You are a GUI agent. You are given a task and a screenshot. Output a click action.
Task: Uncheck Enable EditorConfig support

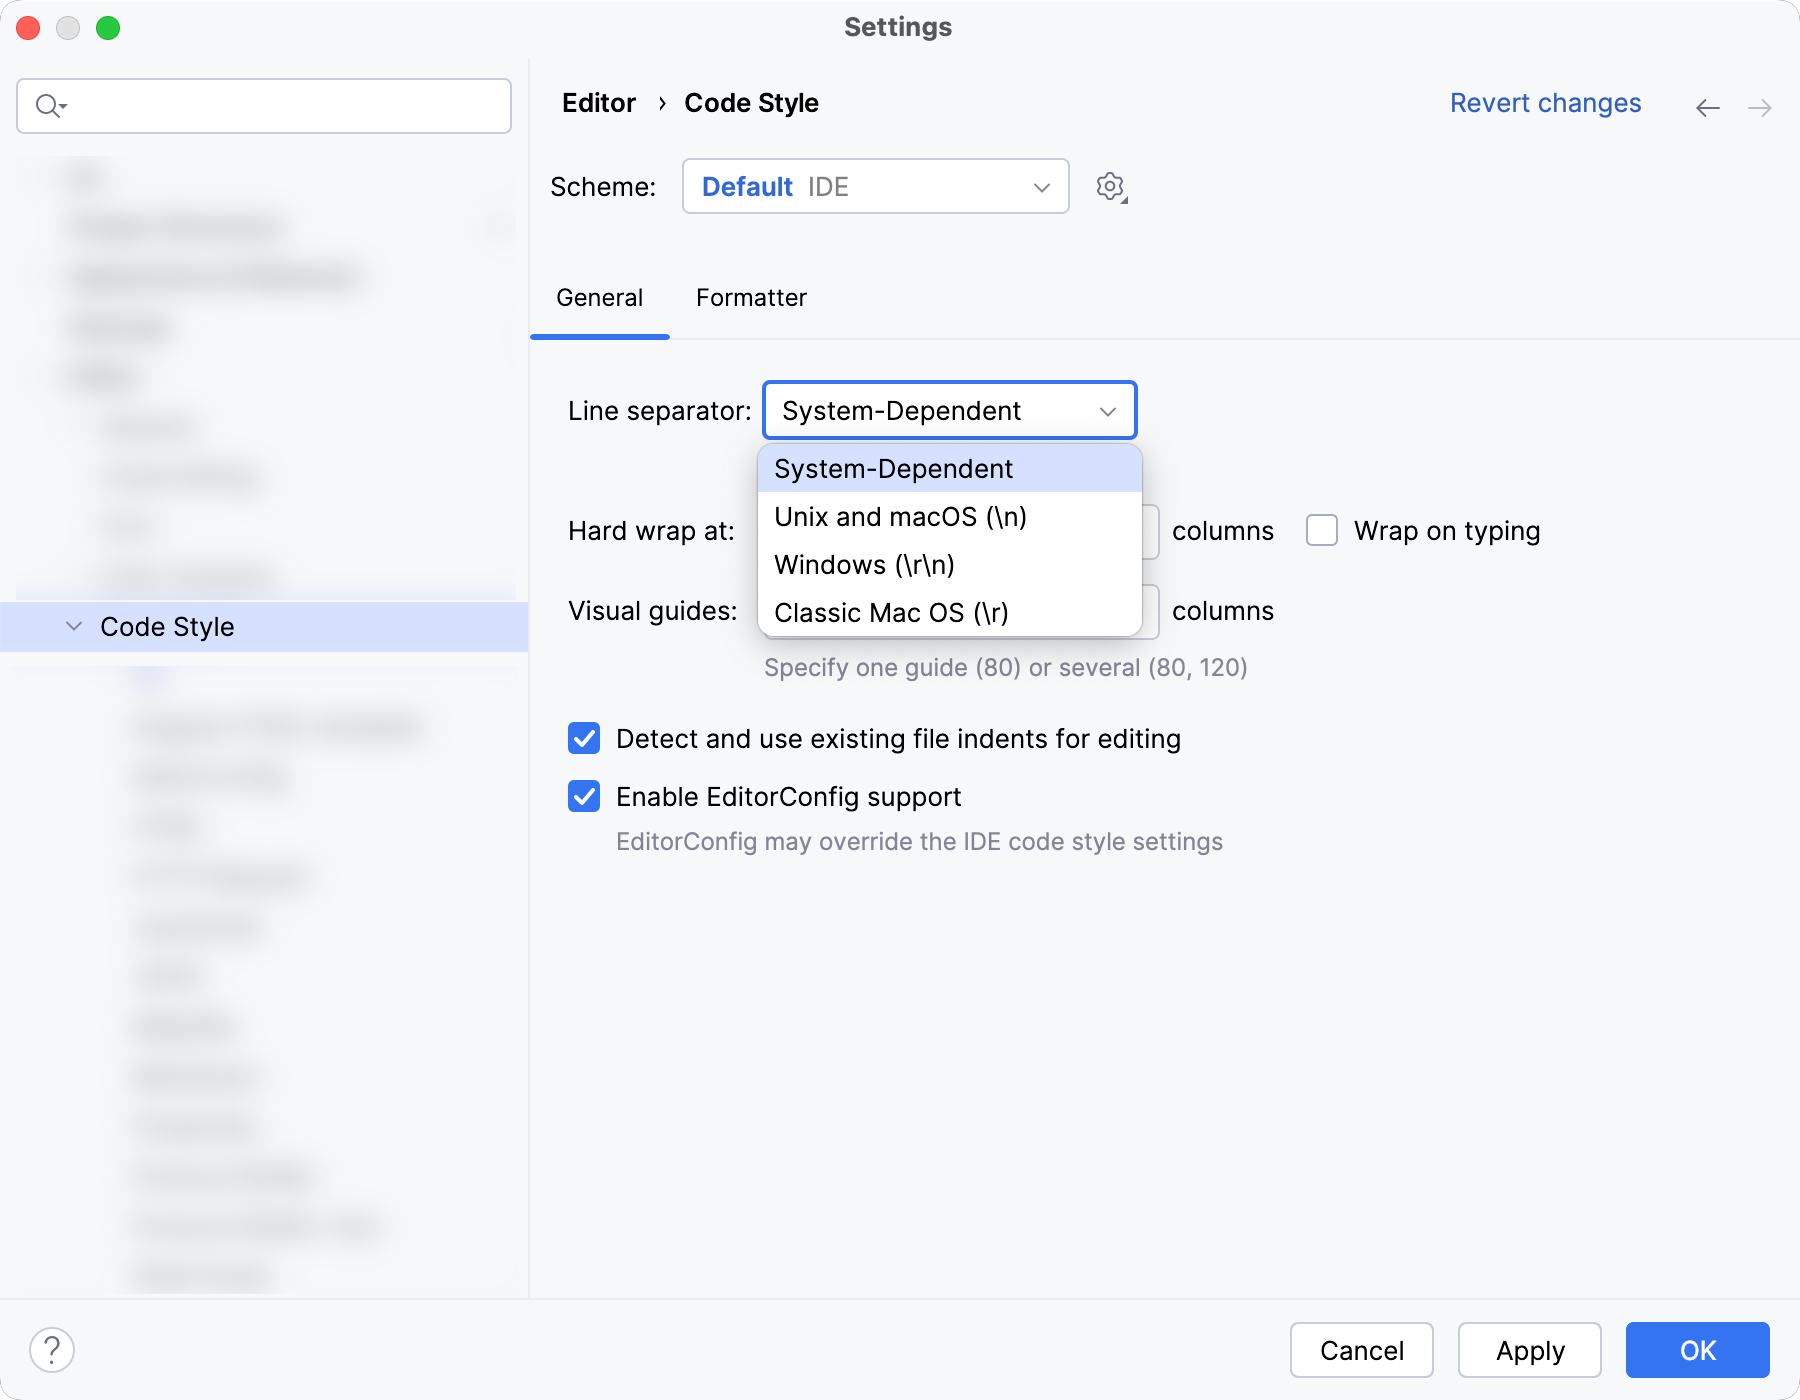pyautogui.click(x=584, y=796)
